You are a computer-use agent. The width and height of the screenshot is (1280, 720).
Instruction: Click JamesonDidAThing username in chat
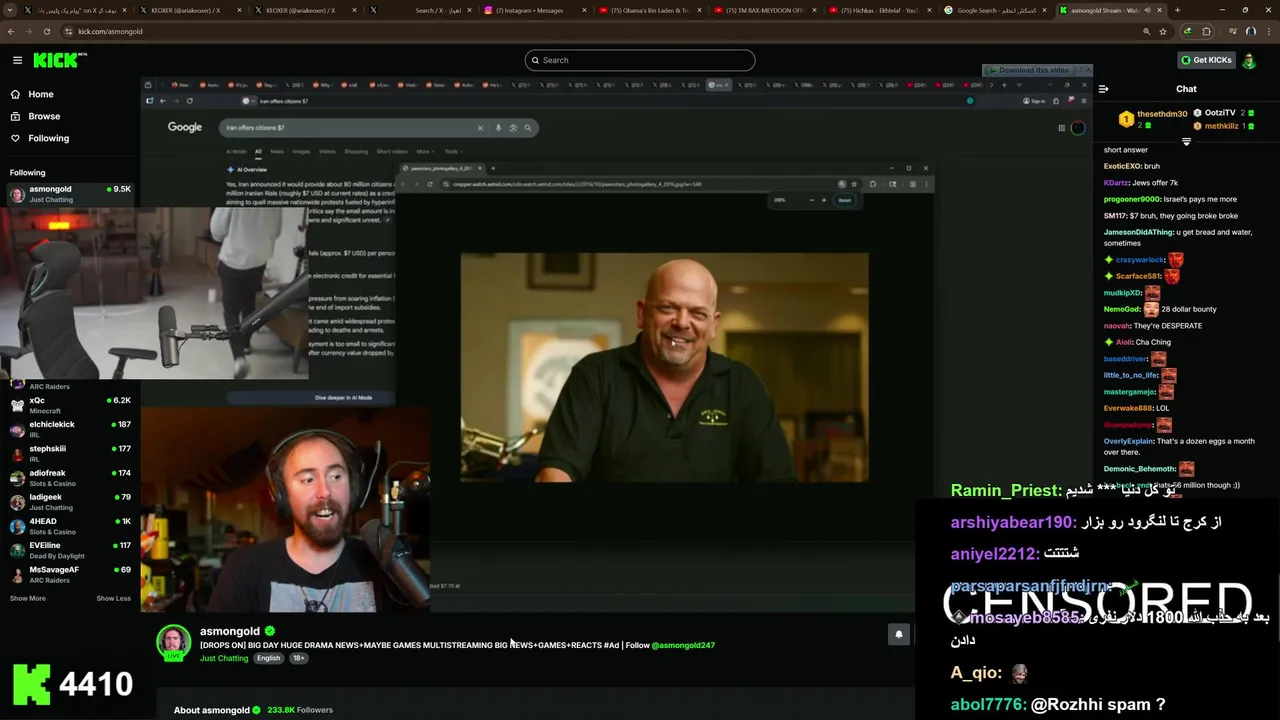coord(1138,232)
